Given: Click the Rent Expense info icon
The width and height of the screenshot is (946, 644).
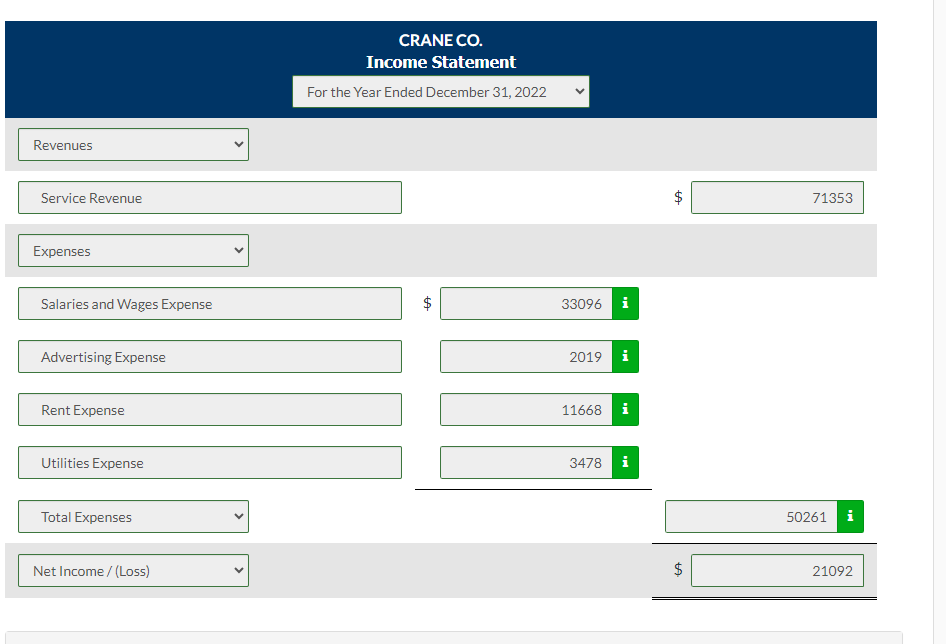Looking at the screenshot, I should [x=624, y=409].
